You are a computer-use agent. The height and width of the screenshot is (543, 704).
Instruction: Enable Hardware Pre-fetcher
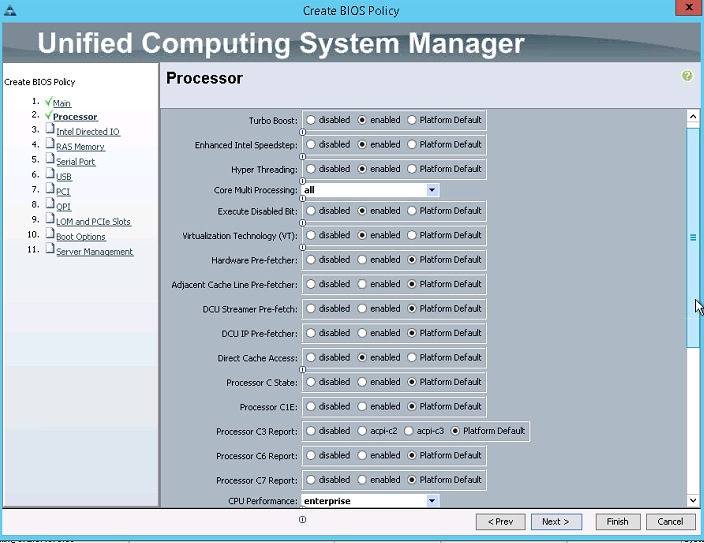point(362,260)
